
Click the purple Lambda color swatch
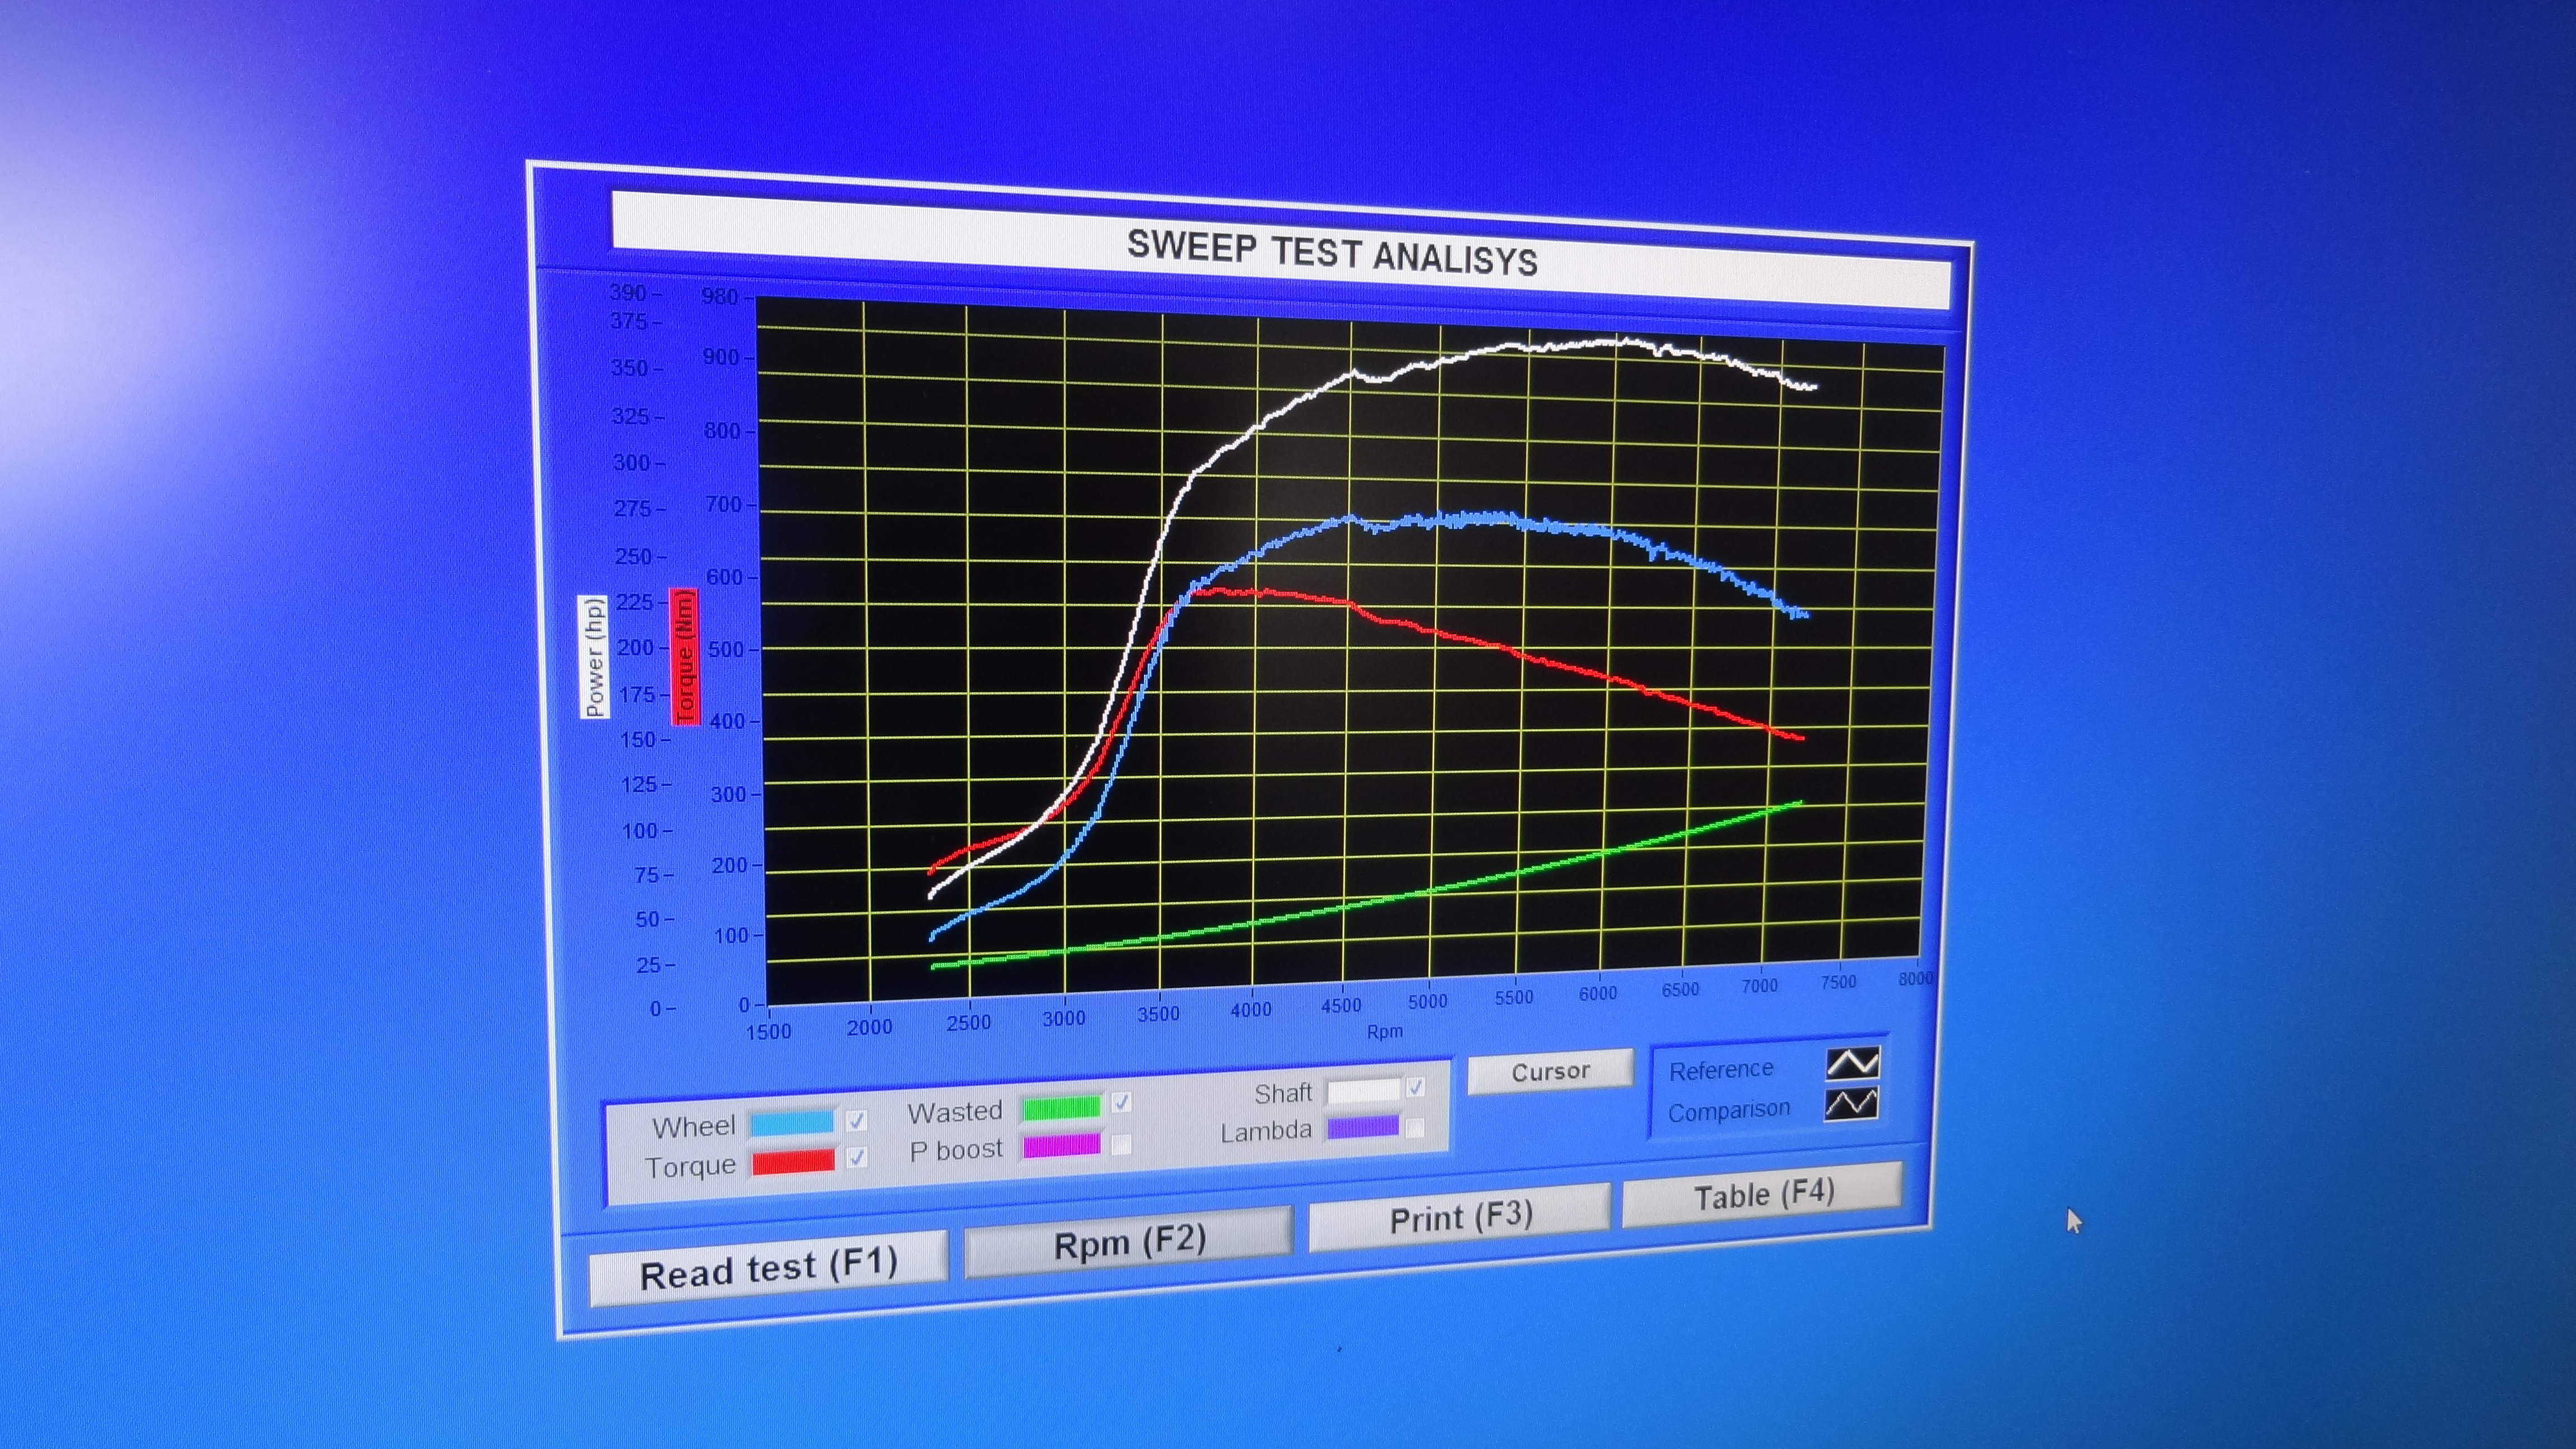tap(1363, 1128)
